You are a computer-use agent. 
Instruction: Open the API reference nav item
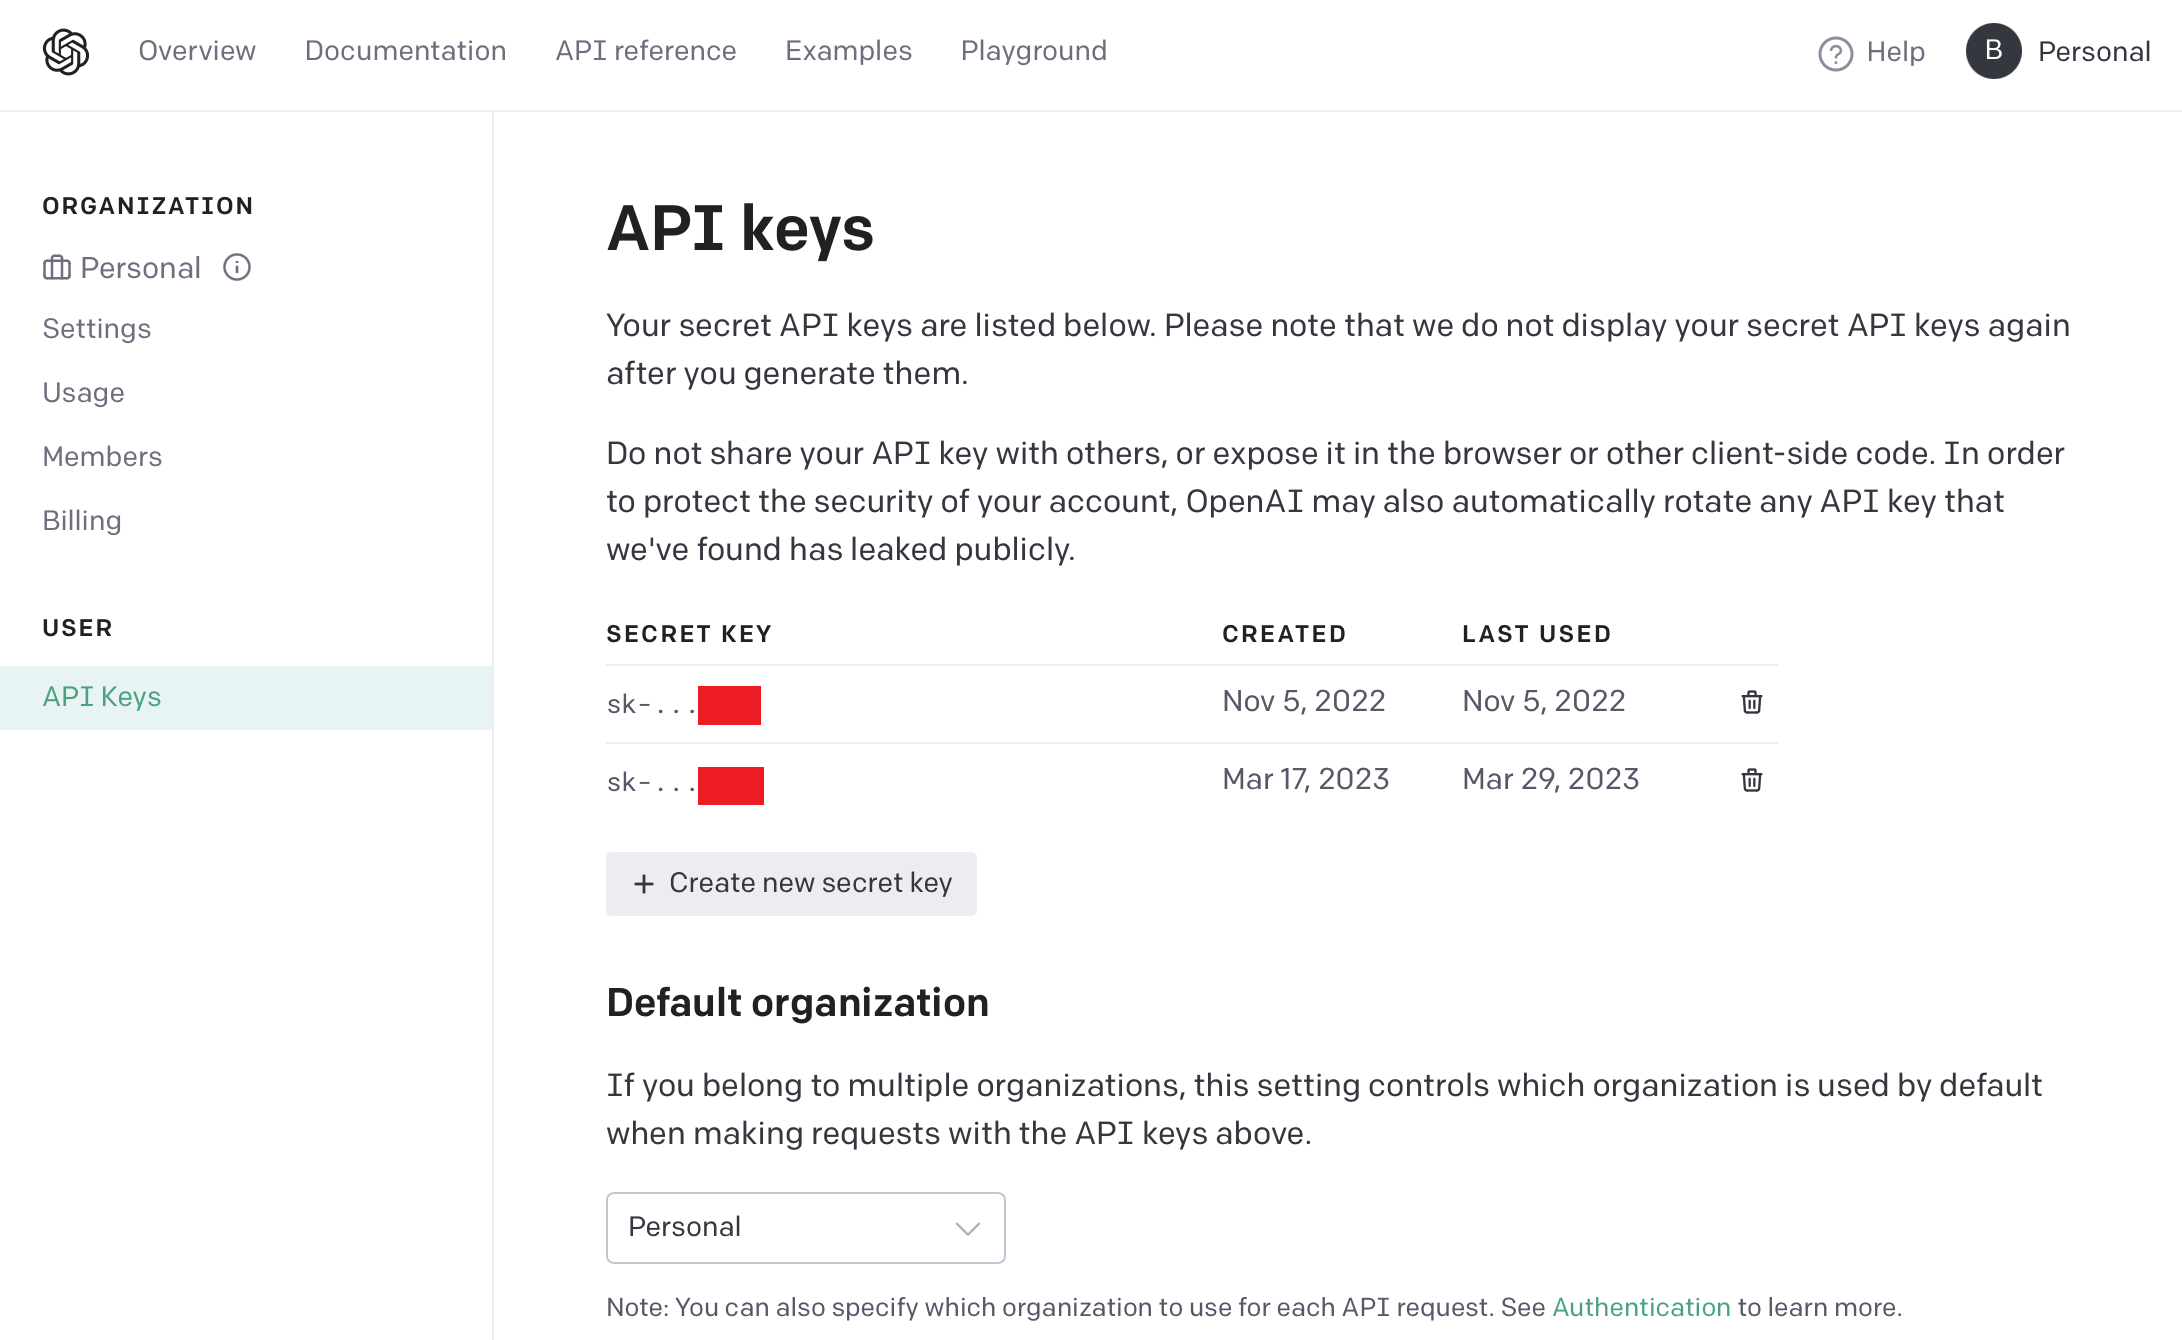645,51
